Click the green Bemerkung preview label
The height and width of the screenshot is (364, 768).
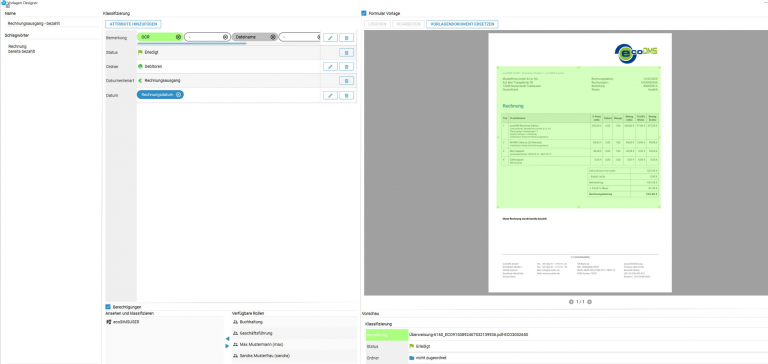point(386,335)
